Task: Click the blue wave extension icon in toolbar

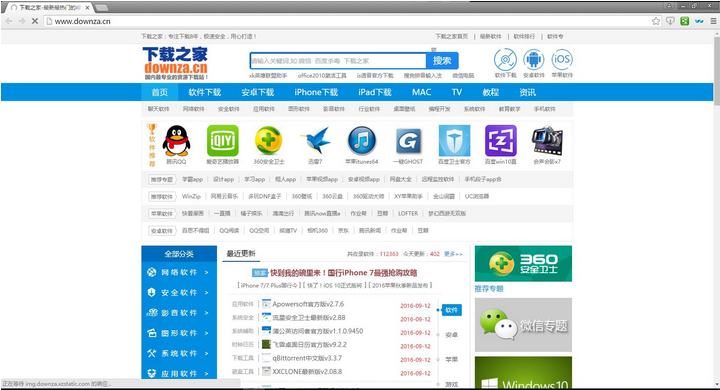Action: pyautogui.click(x=699, y=21)
